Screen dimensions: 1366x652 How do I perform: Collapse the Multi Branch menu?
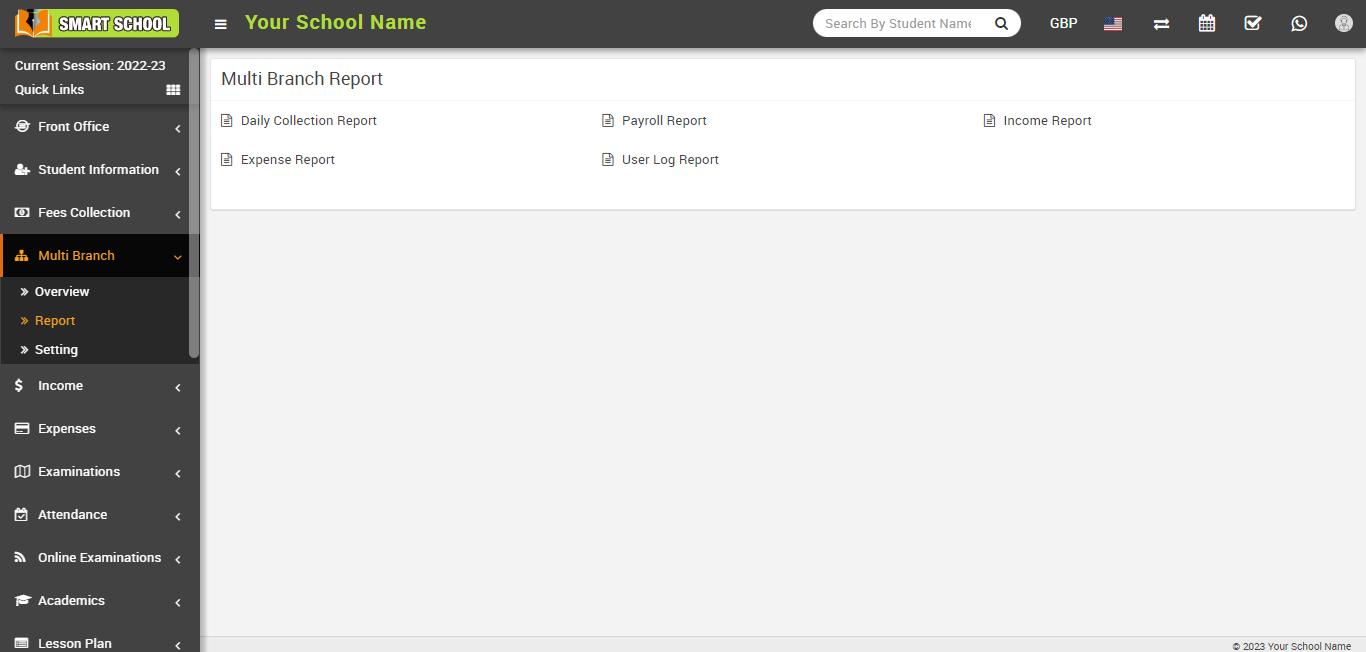click(x=98, y=256)
